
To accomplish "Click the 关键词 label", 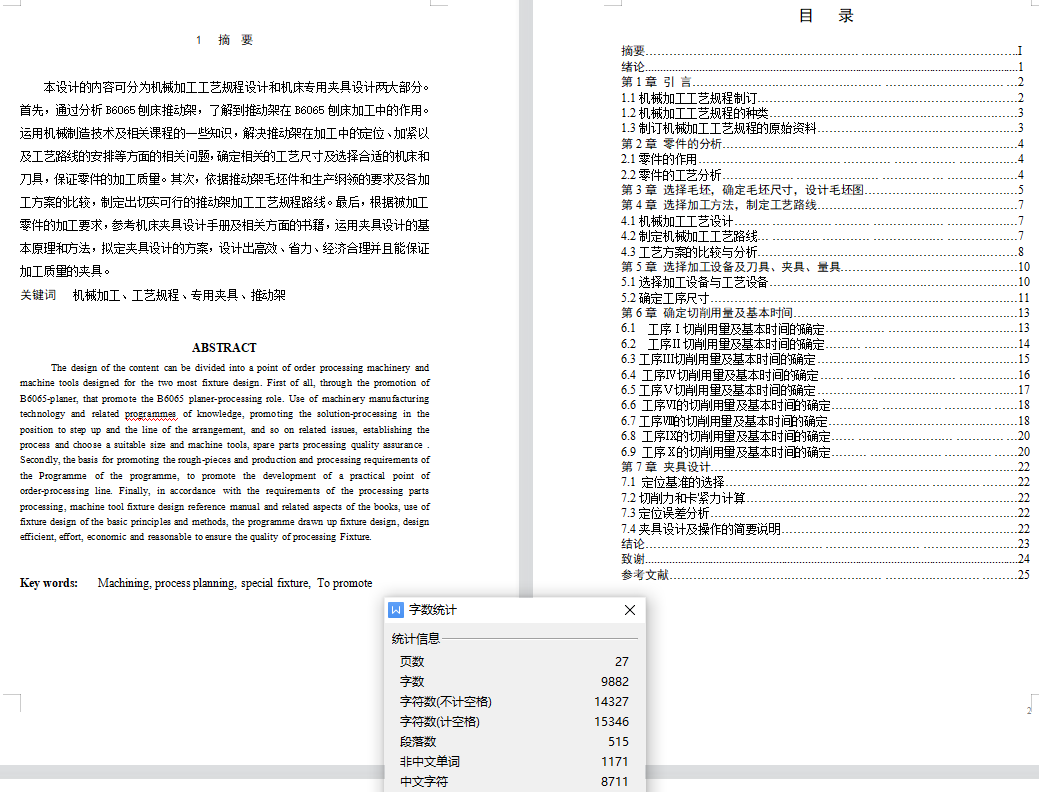I will 38,295.
